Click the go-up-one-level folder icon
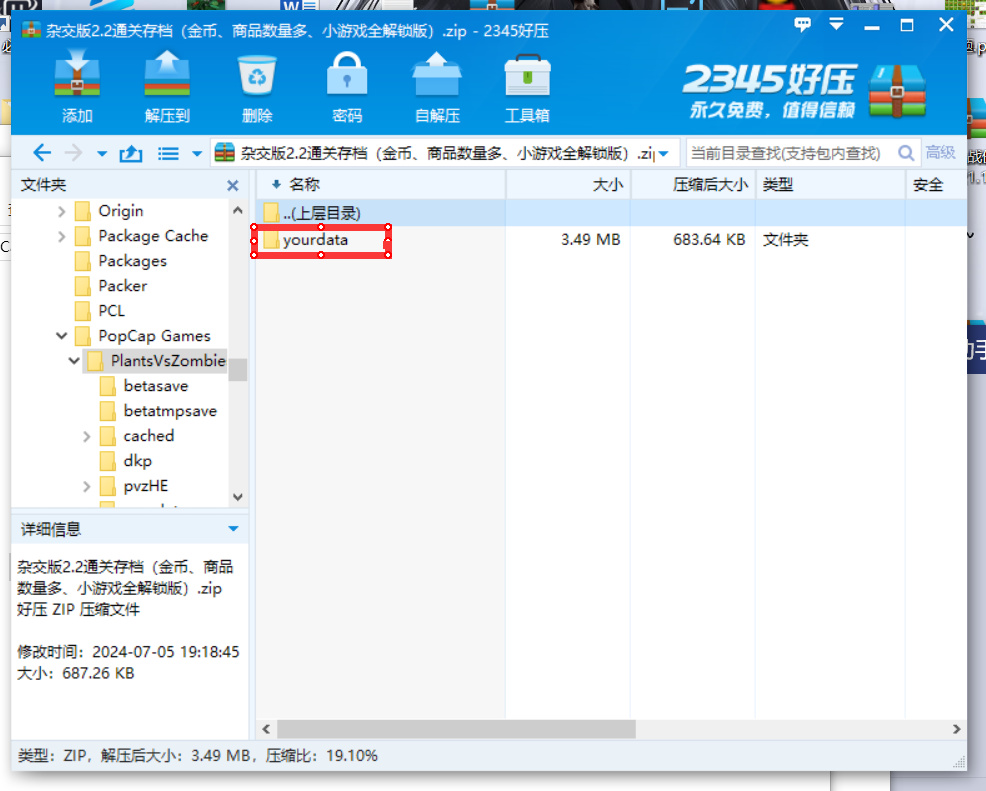The width and height of the screenshot is (986, 791). (131, 153)
